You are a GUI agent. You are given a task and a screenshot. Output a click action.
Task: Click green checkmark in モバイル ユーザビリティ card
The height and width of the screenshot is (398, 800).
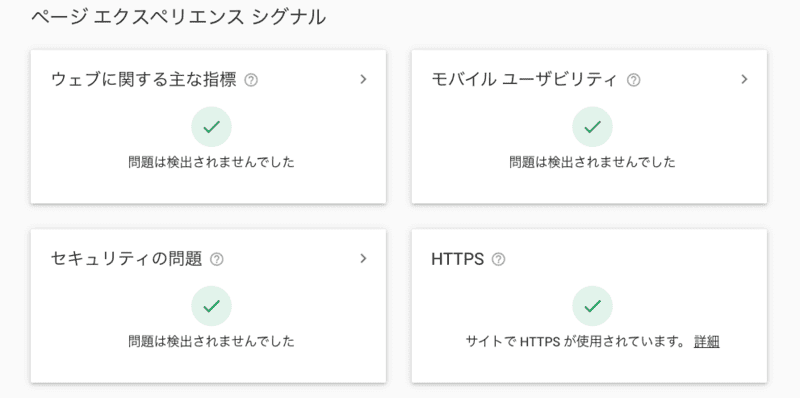[x=592, y=127]
